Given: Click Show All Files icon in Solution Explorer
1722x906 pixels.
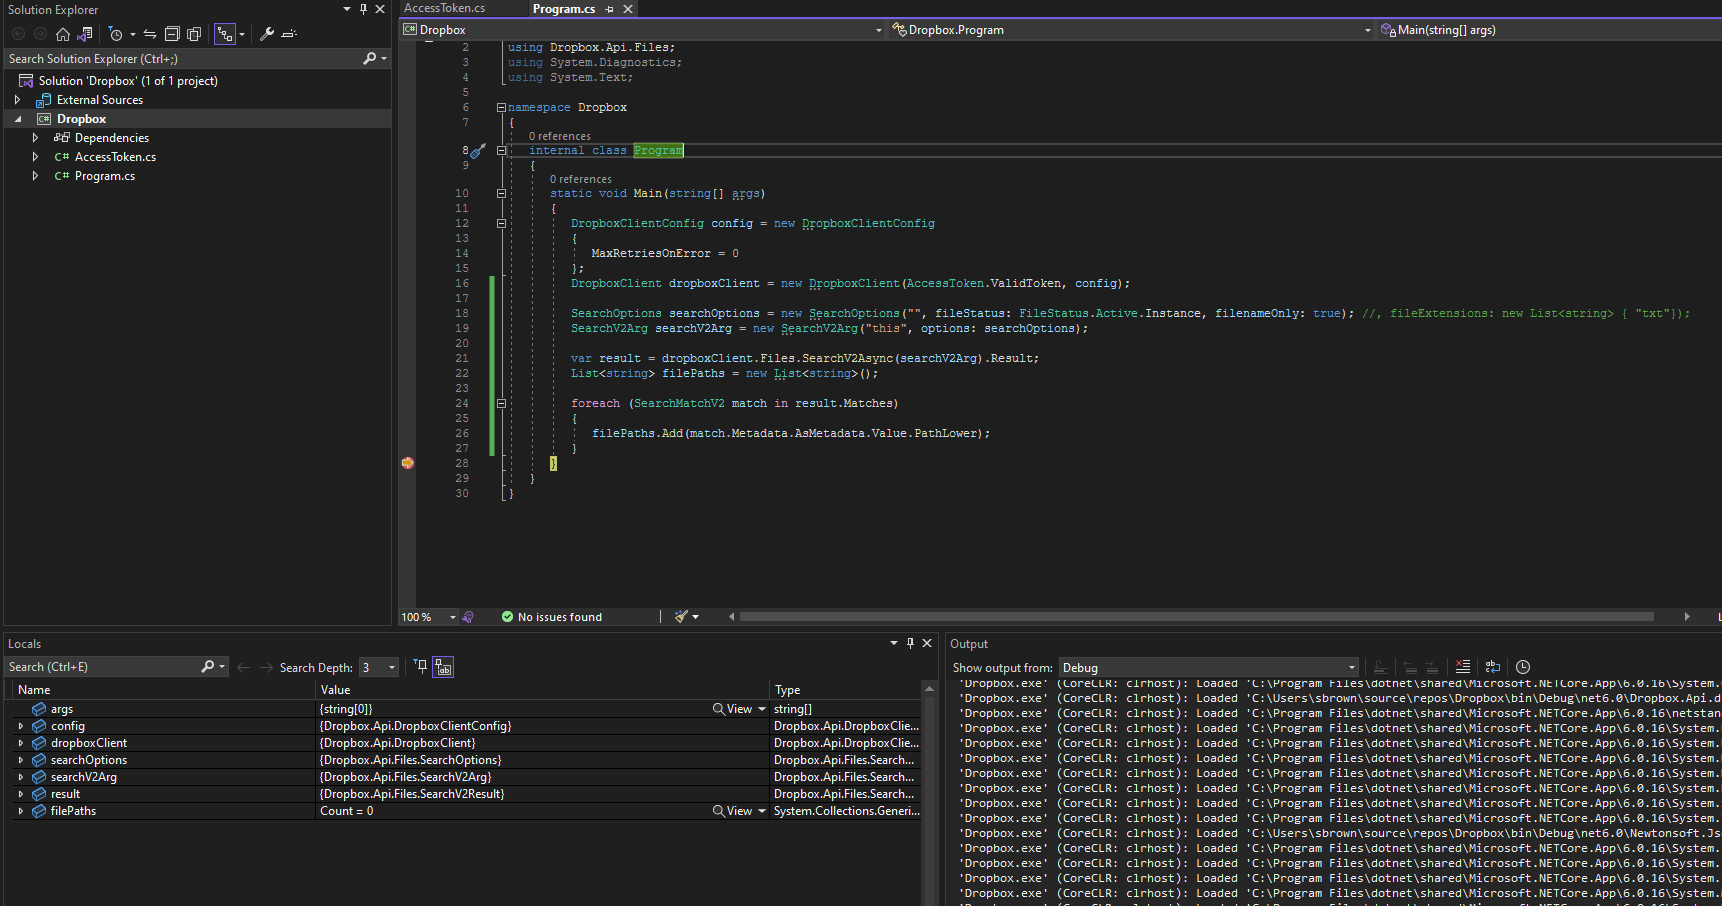Looking at the screenshot, I should click(x=194, y=34).
